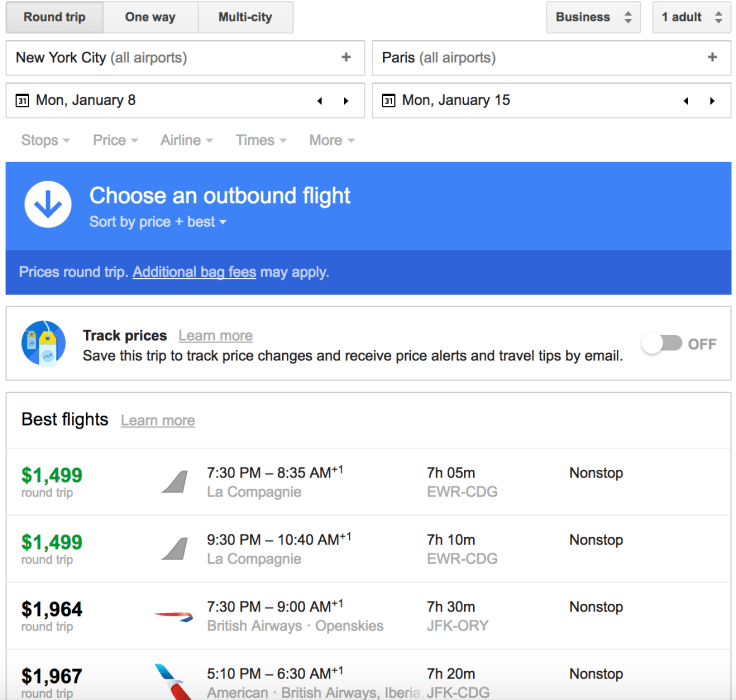Switch to Multi-city trip type
736x700 pixels.
coord(245,17)
